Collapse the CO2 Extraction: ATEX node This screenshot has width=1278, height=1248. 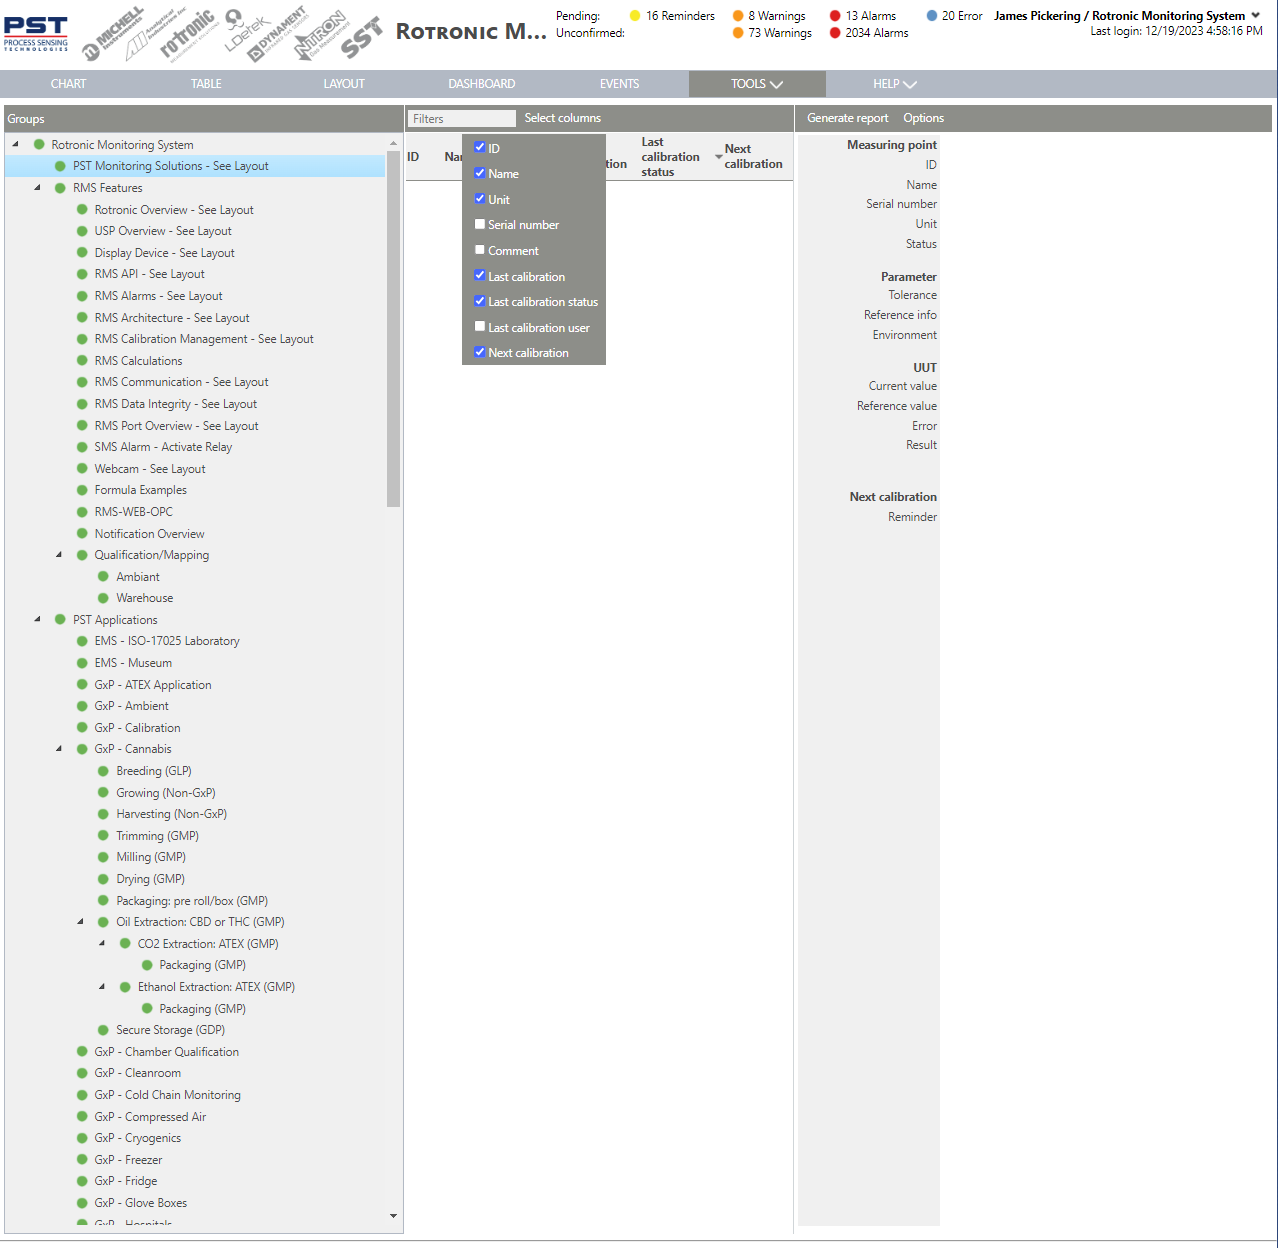tap(102, 944)
